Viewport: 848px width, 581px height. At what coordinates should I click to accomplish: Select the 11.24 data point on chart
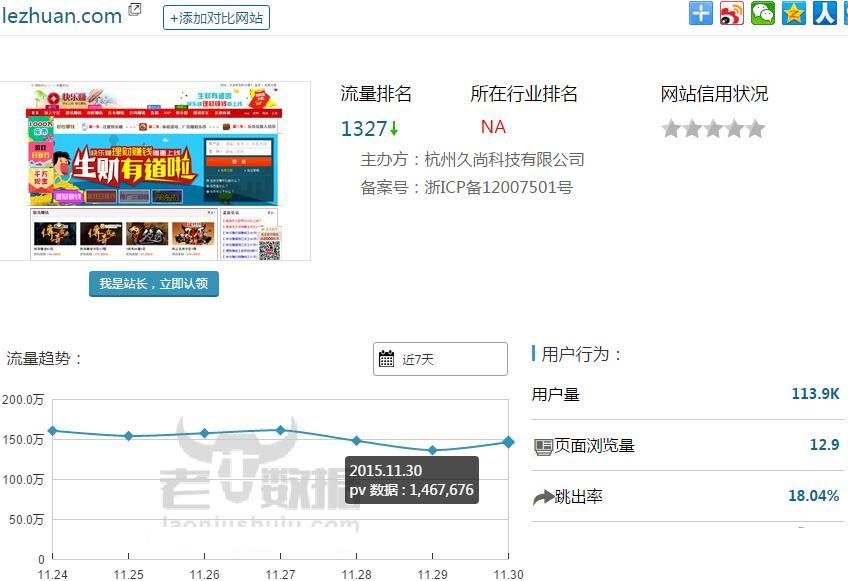pos(52,431)
